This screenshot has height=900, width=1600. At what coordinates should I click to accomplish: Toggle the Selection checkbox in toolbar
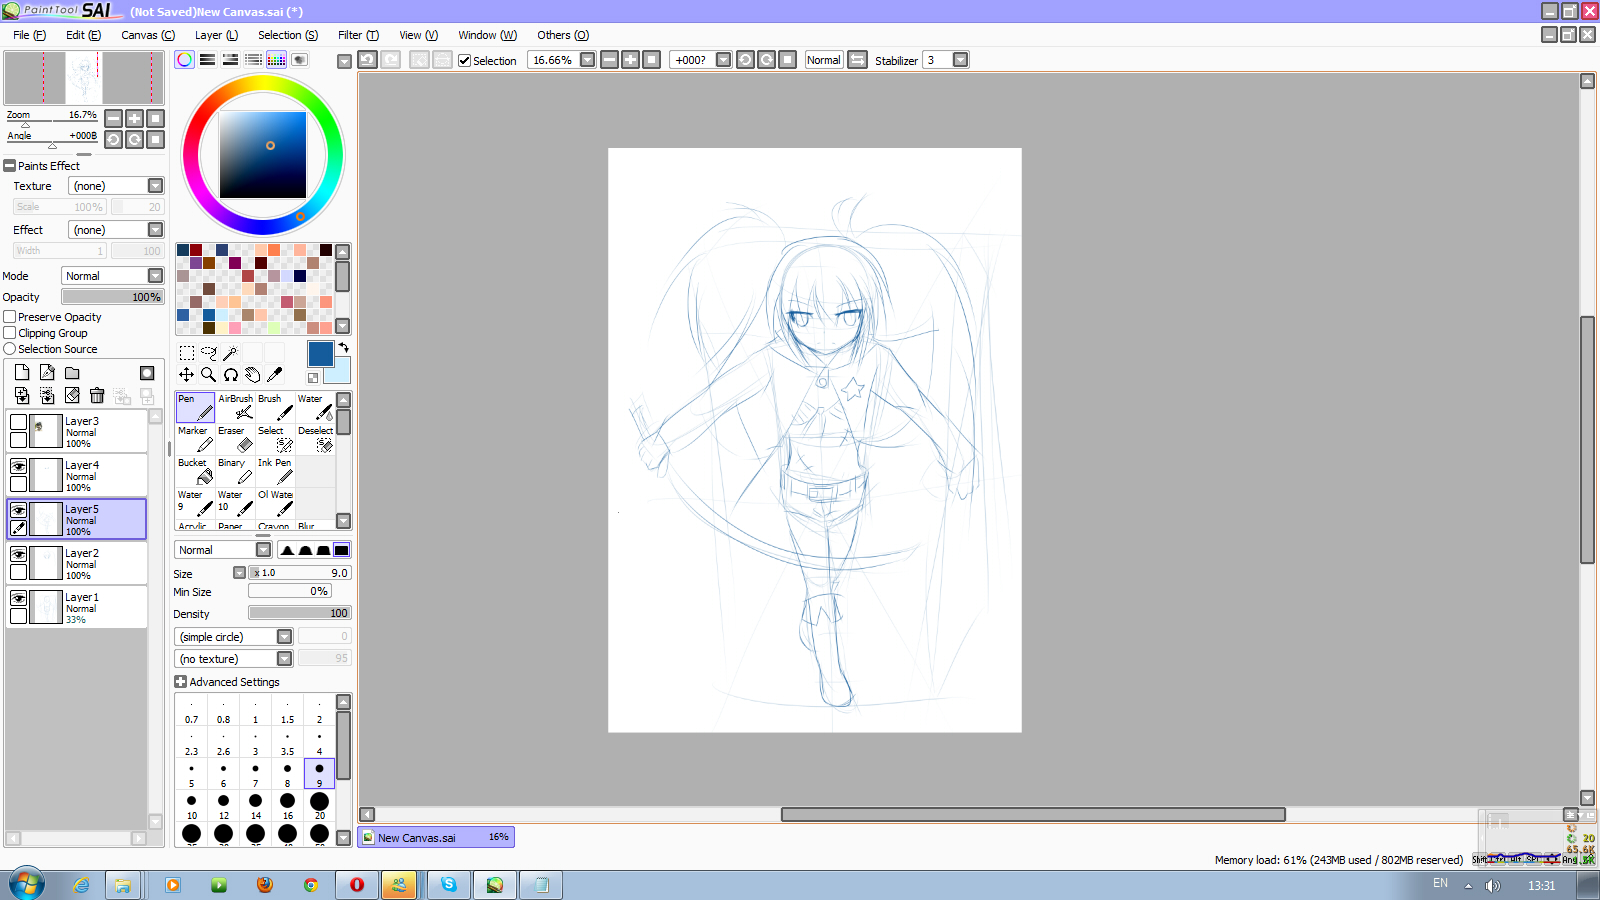point(465,61)
